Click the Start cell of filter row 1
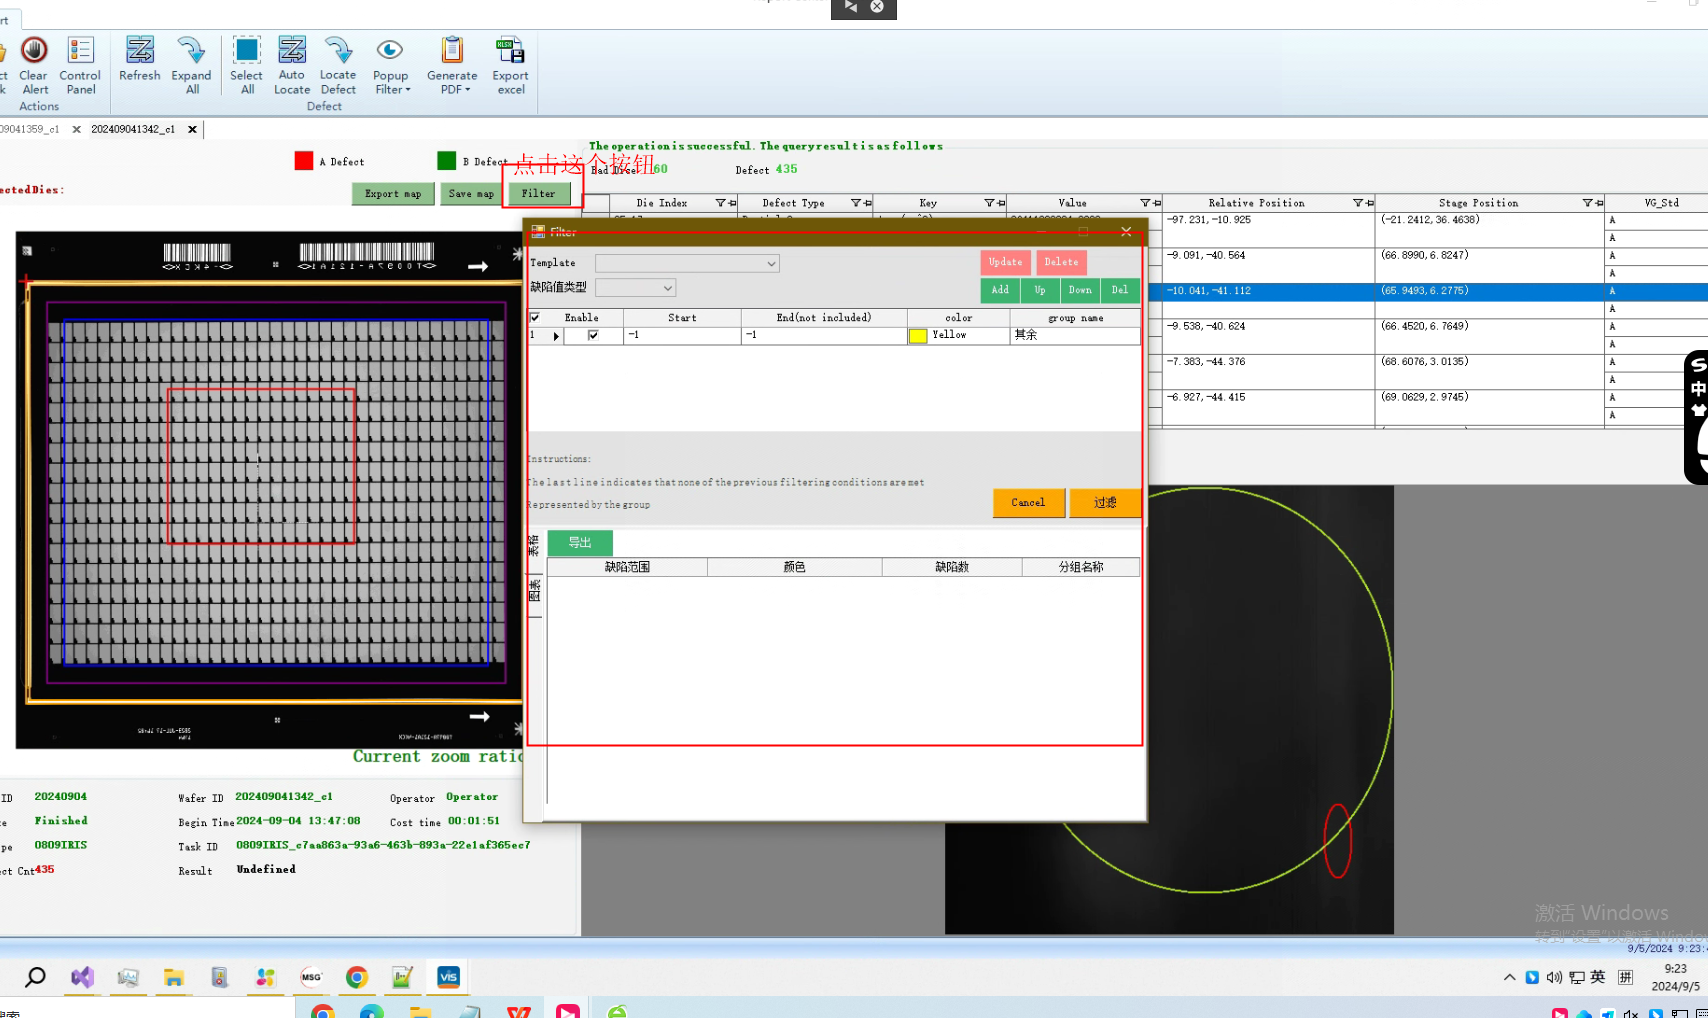Viewport: 1708px width, 1018px height. point(683,336)
